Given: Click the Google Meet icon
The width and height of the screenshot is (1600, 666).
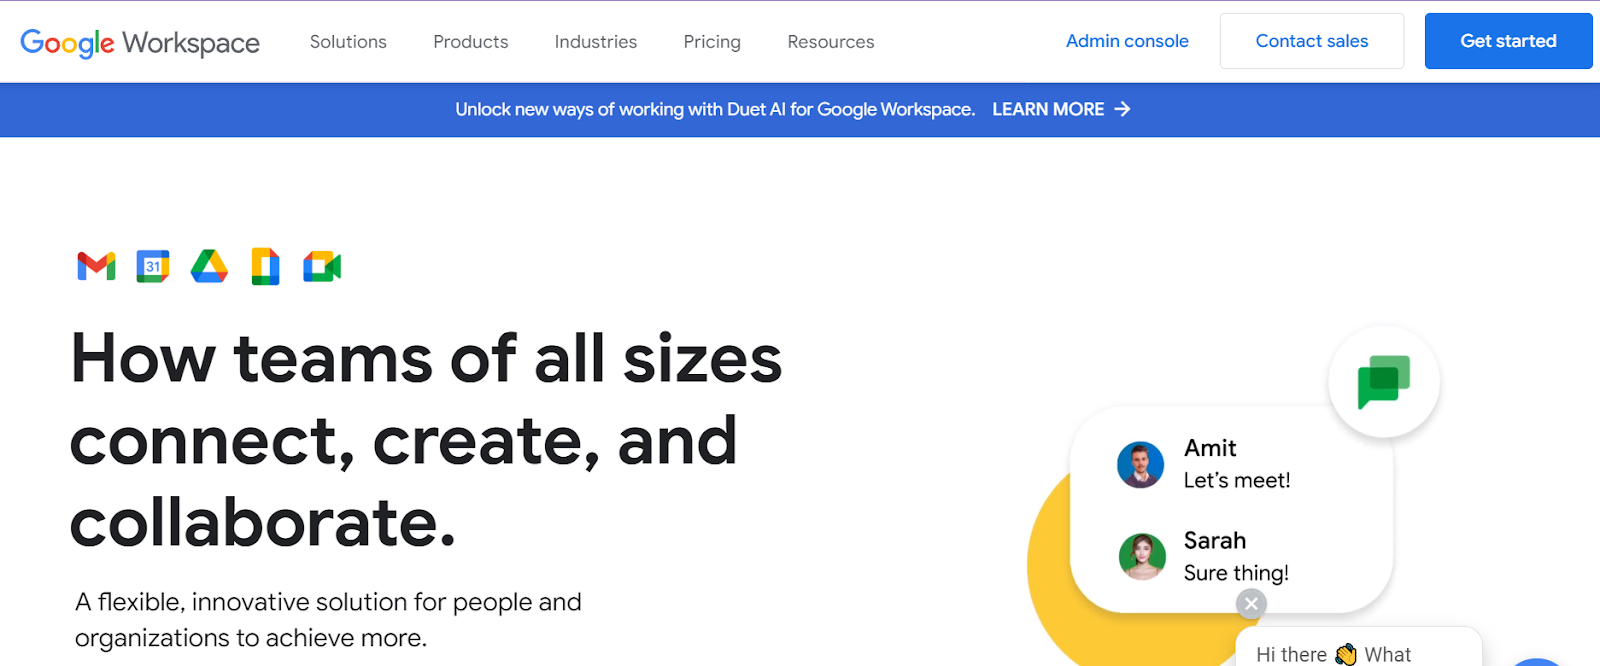Looking at the screenshot, I should (322, 267).
